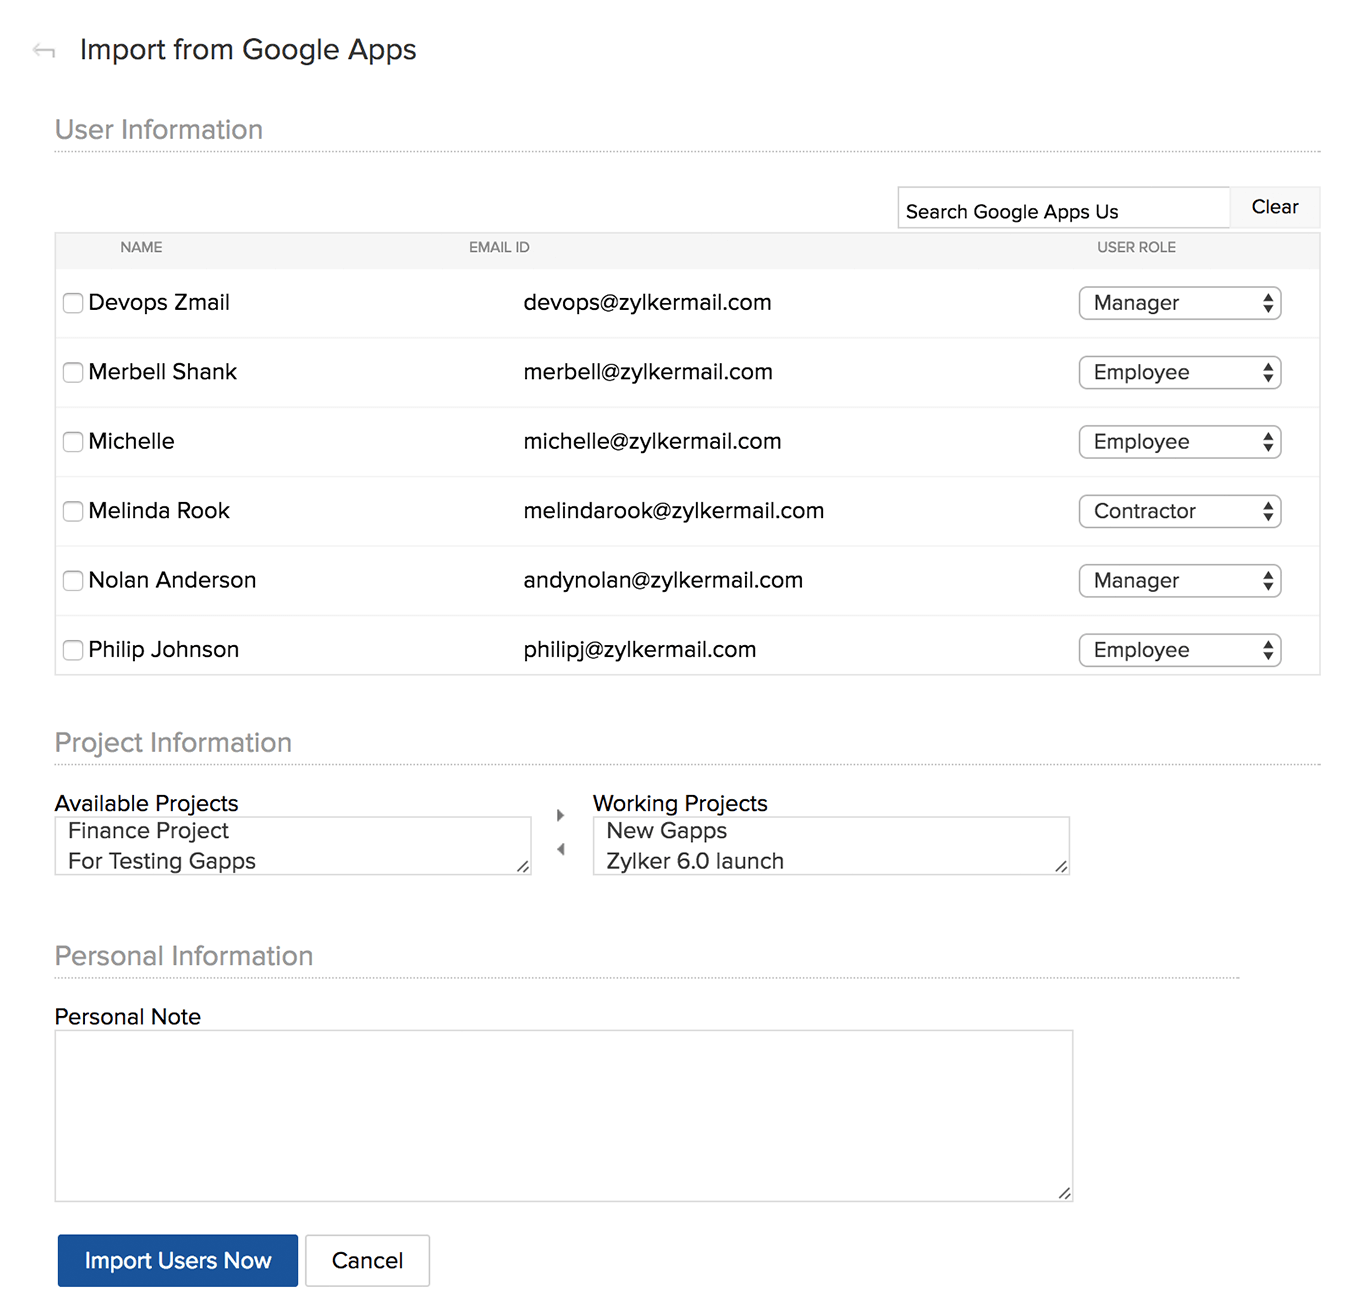This screenshot has height=1316, width=1360.
Task: Move selected project to Working Projects with right arrow
Action: (560, 816)
